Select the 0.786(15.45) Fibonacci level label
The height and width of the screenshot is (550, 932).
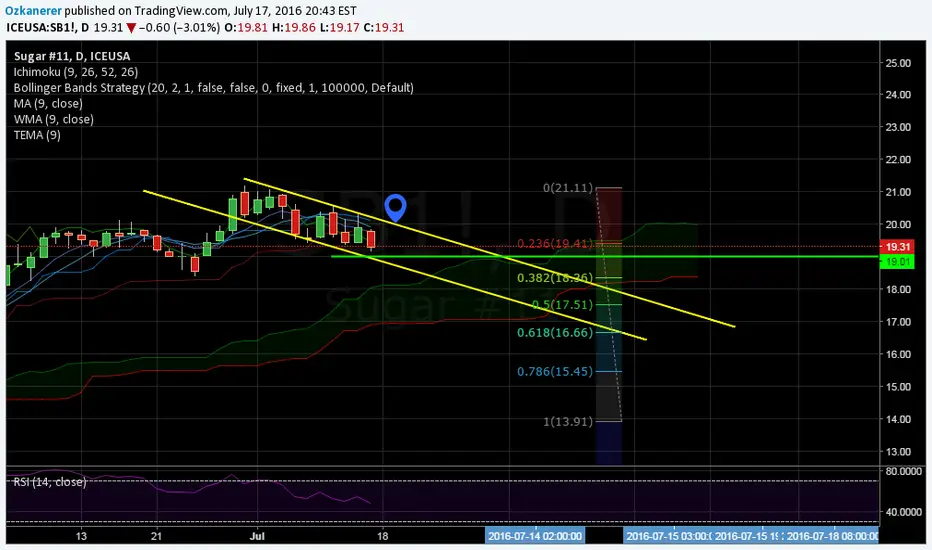(555, 372)
